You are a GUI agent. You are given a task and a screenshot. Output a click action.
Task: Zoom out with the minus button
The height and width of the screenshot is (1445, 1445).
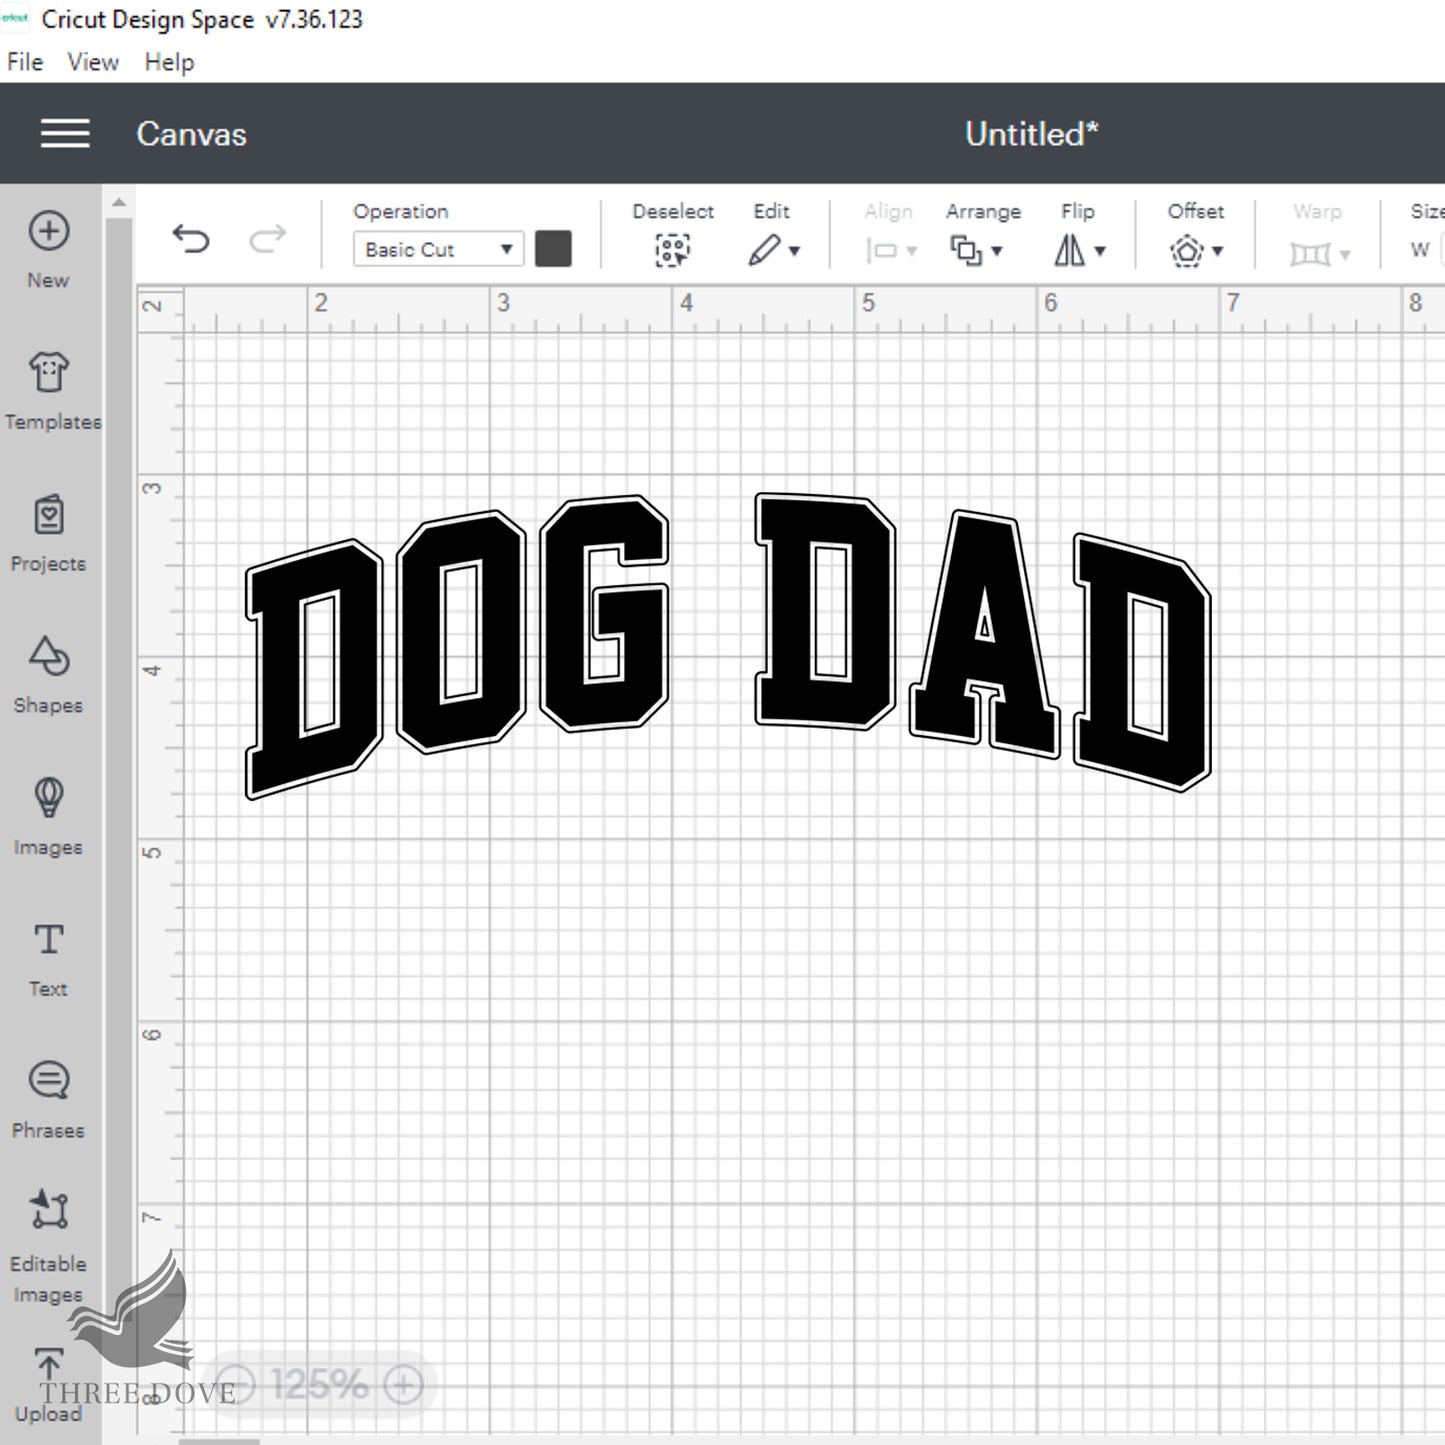[236, 1385]
